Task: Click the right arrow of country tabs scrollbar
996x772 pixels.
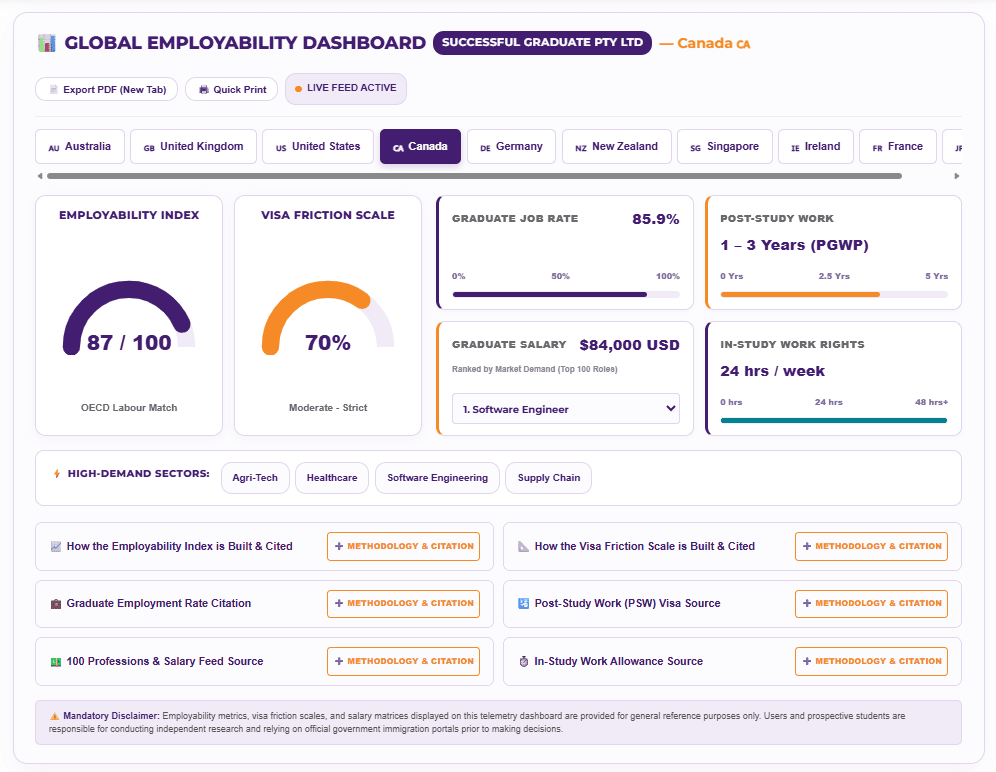Action: 957,176
